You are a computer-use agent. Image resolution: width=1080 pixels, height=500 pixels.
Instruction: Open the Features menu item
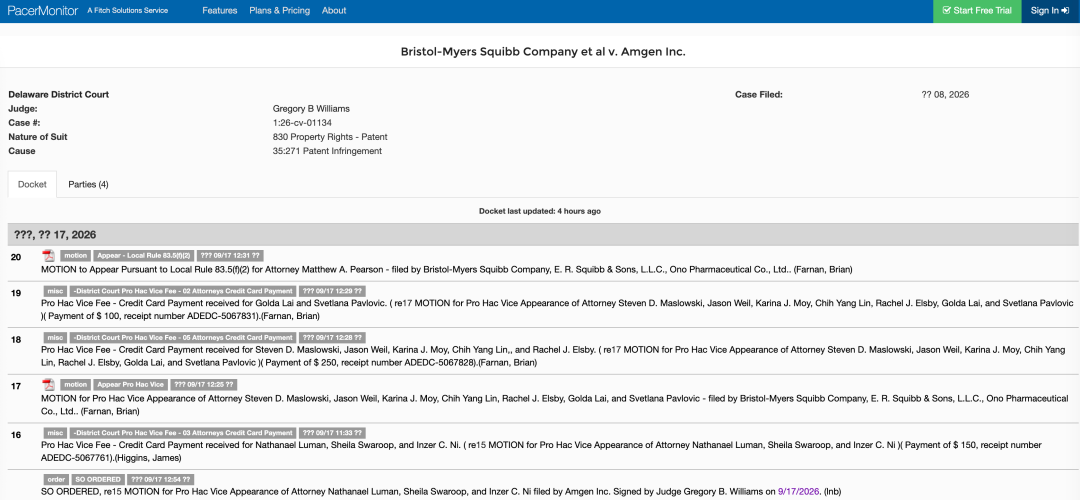pyautogui.click(x=220, y=10)
